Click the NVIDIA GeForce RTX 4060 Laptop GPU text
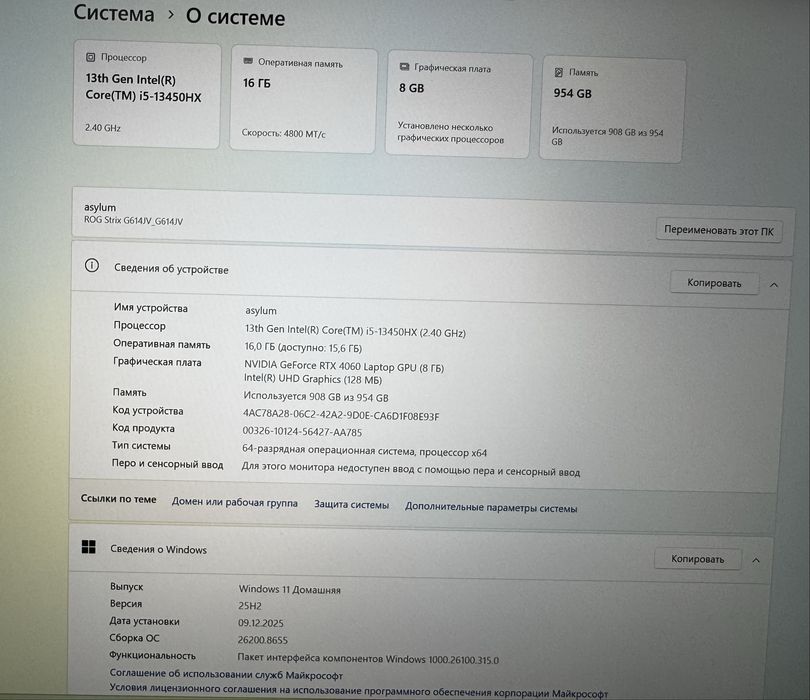This screenshot has width=810, height=700. pos(344,366)
